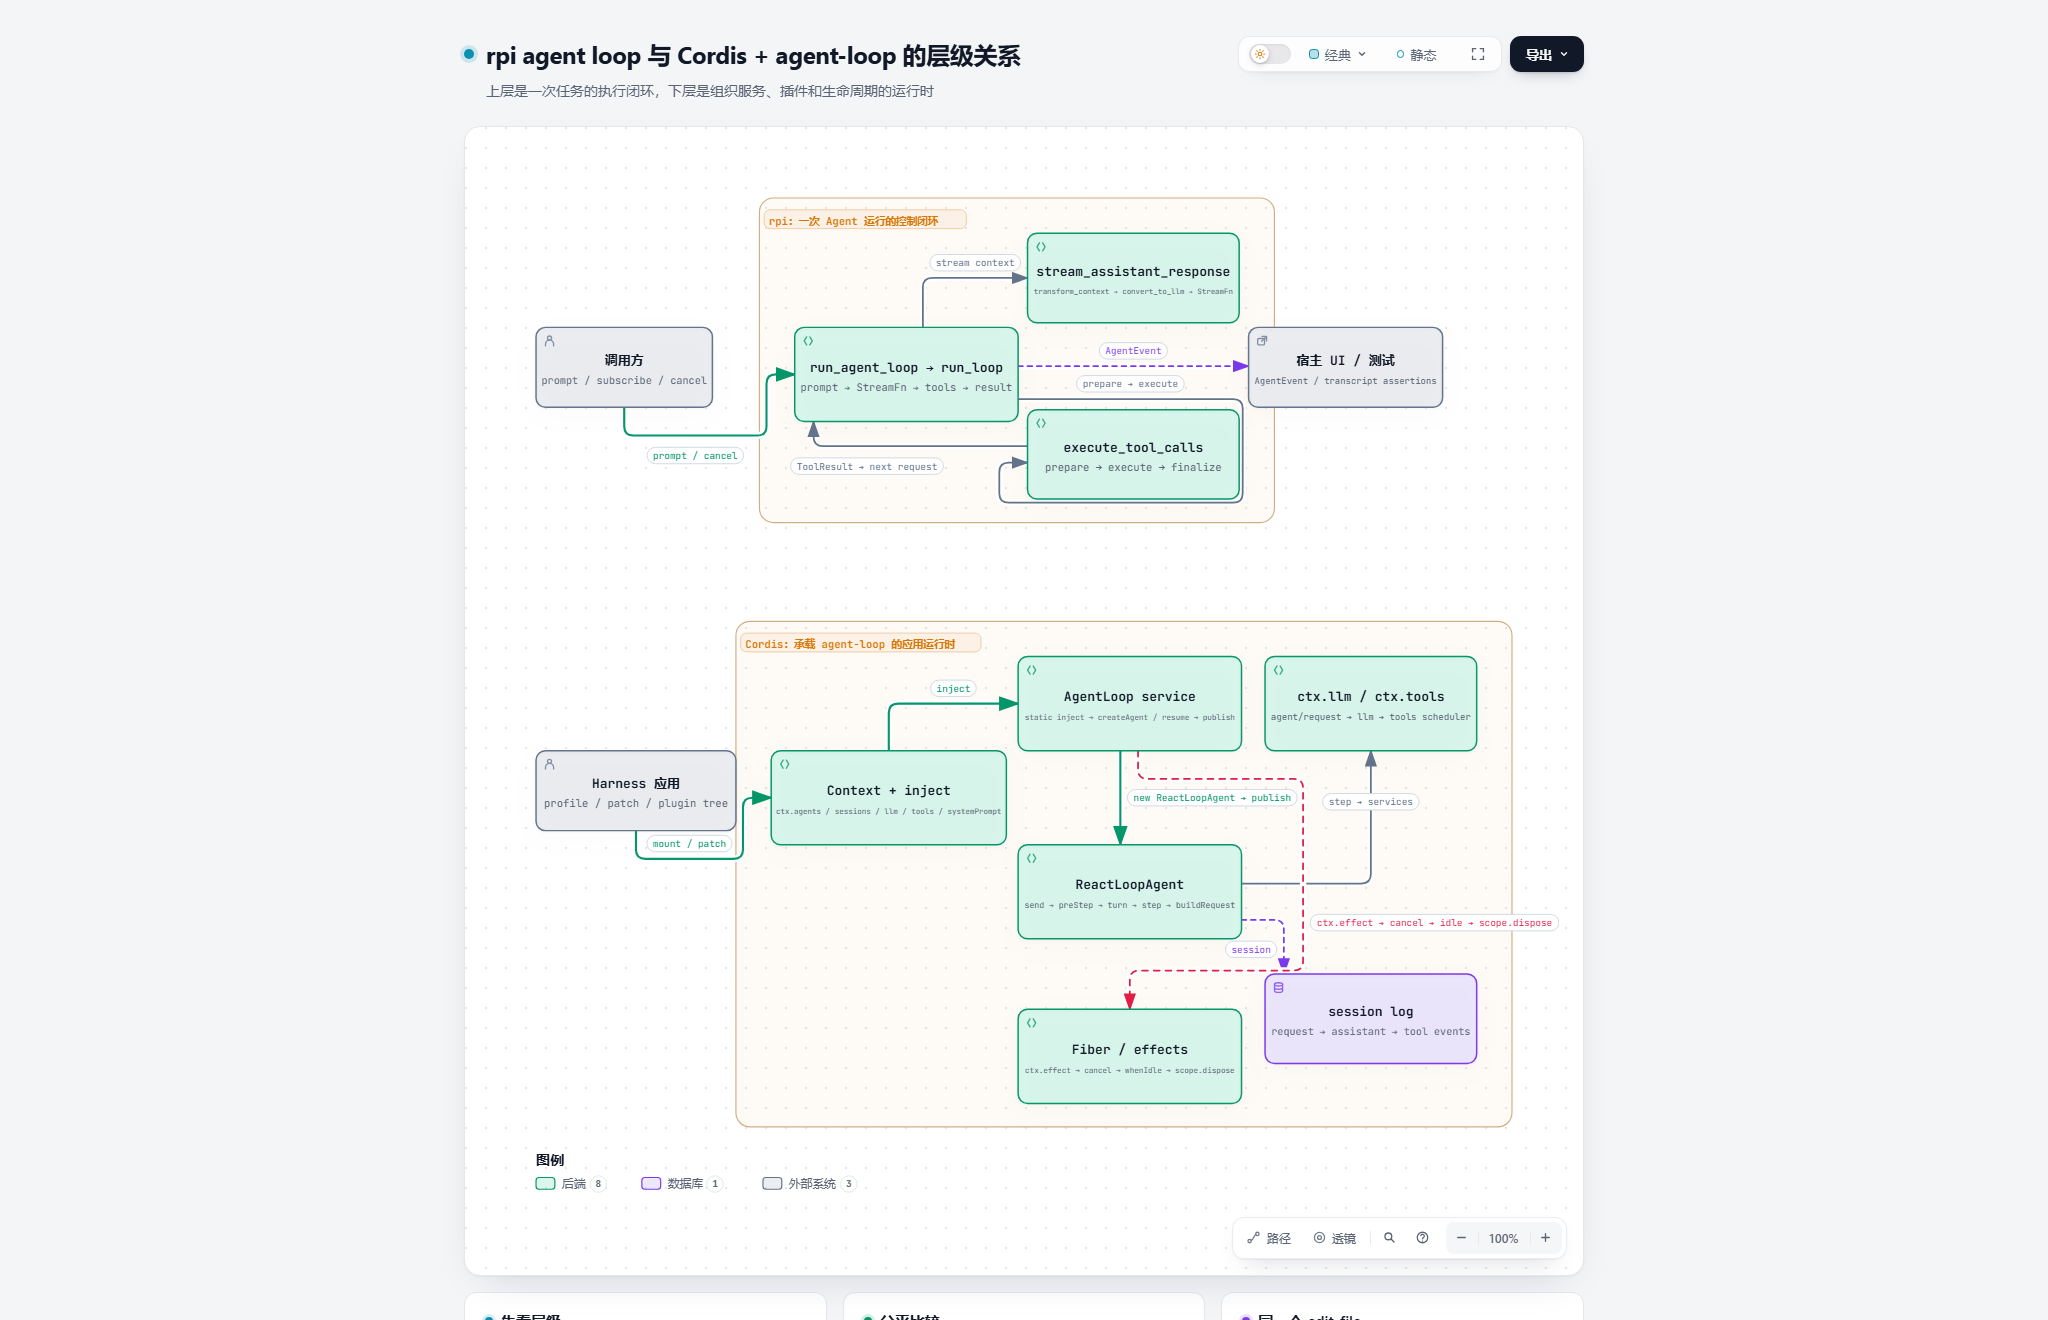Image resolution: width=2048 pixels, height=1320 pixels.
Task: Toggle the 数据库 legend filter
Action: click(682, 1183)
